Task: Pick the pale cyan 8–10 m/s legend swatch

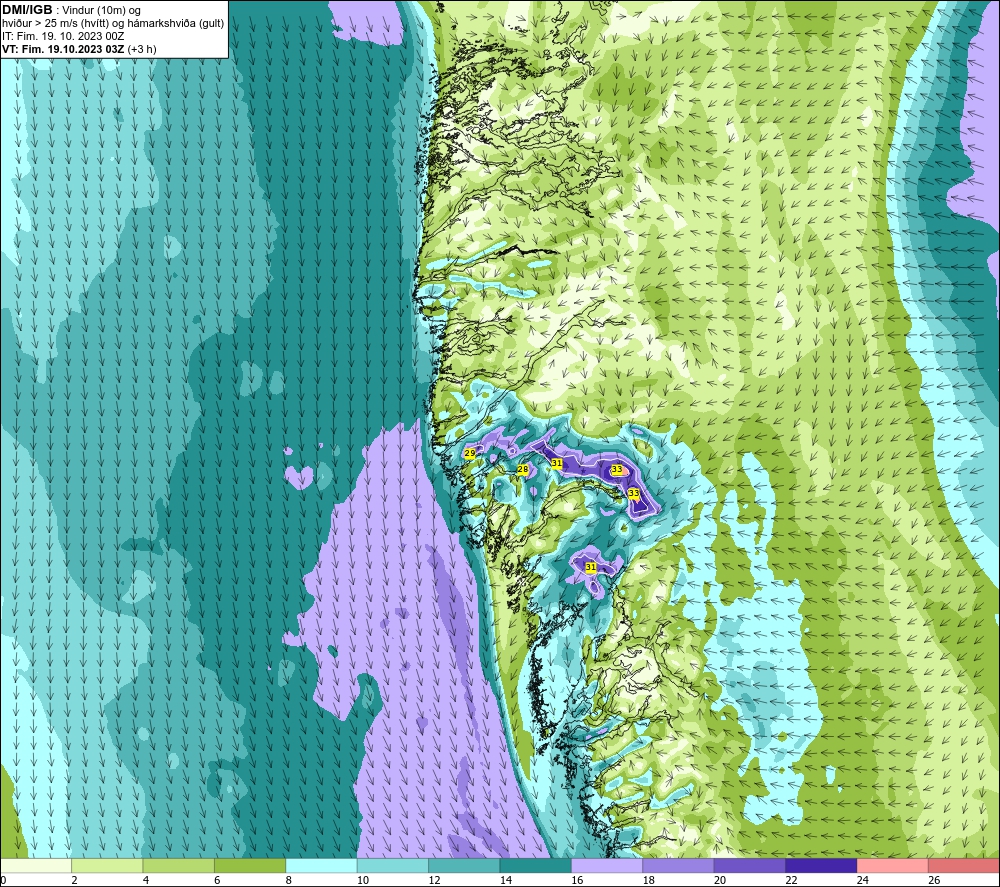Action: click(321, 865)
